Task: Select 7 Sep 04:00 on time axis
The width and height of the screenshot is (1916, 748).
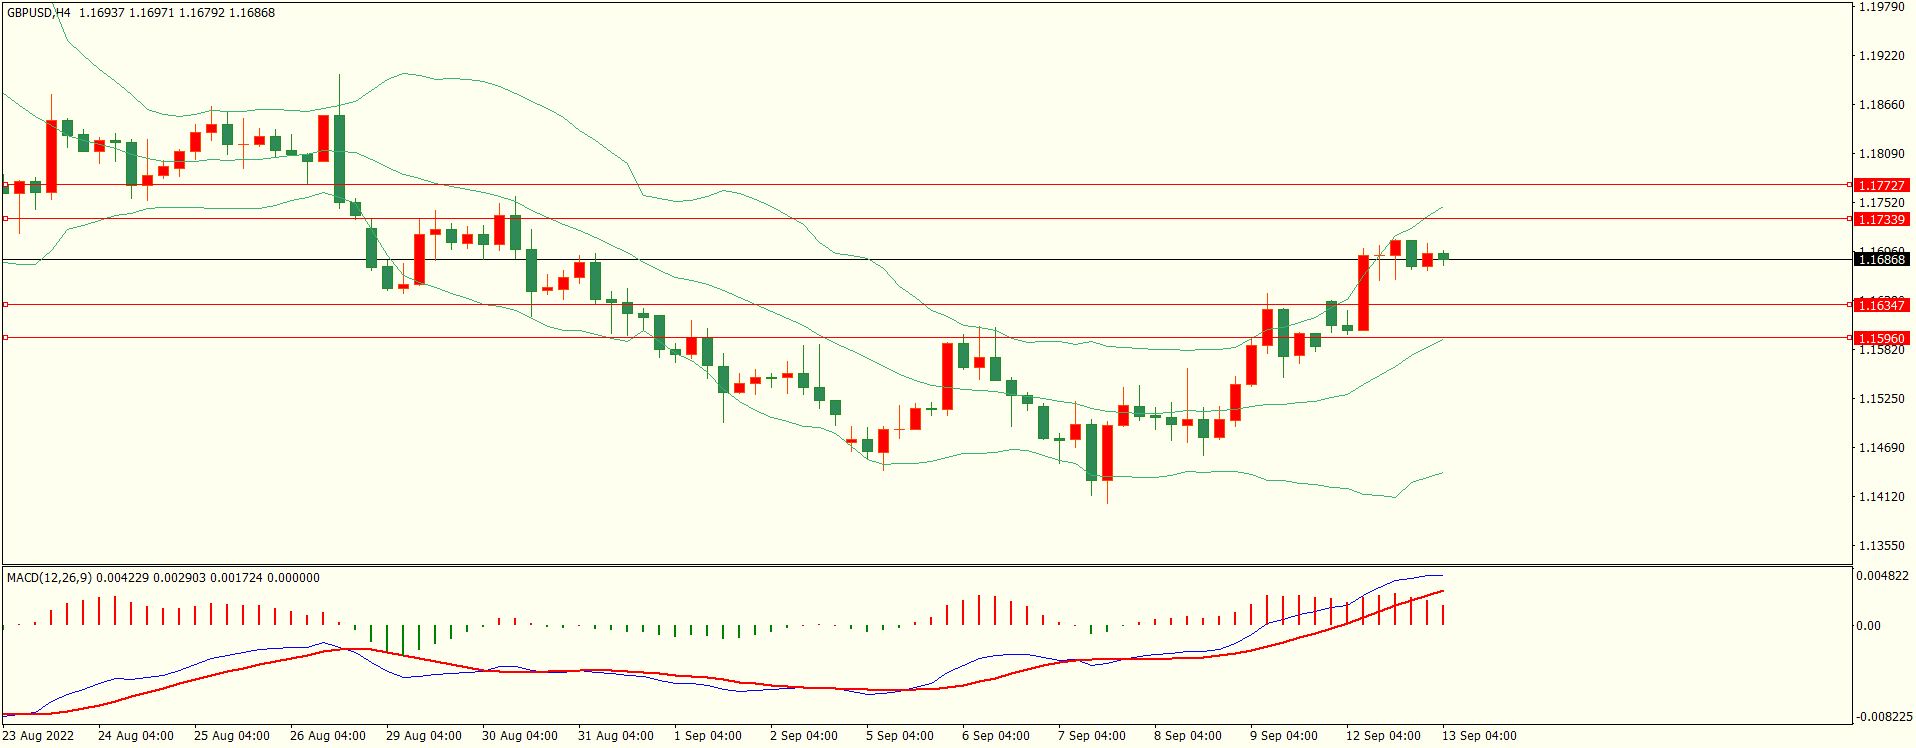Action: click(1091, 736)
